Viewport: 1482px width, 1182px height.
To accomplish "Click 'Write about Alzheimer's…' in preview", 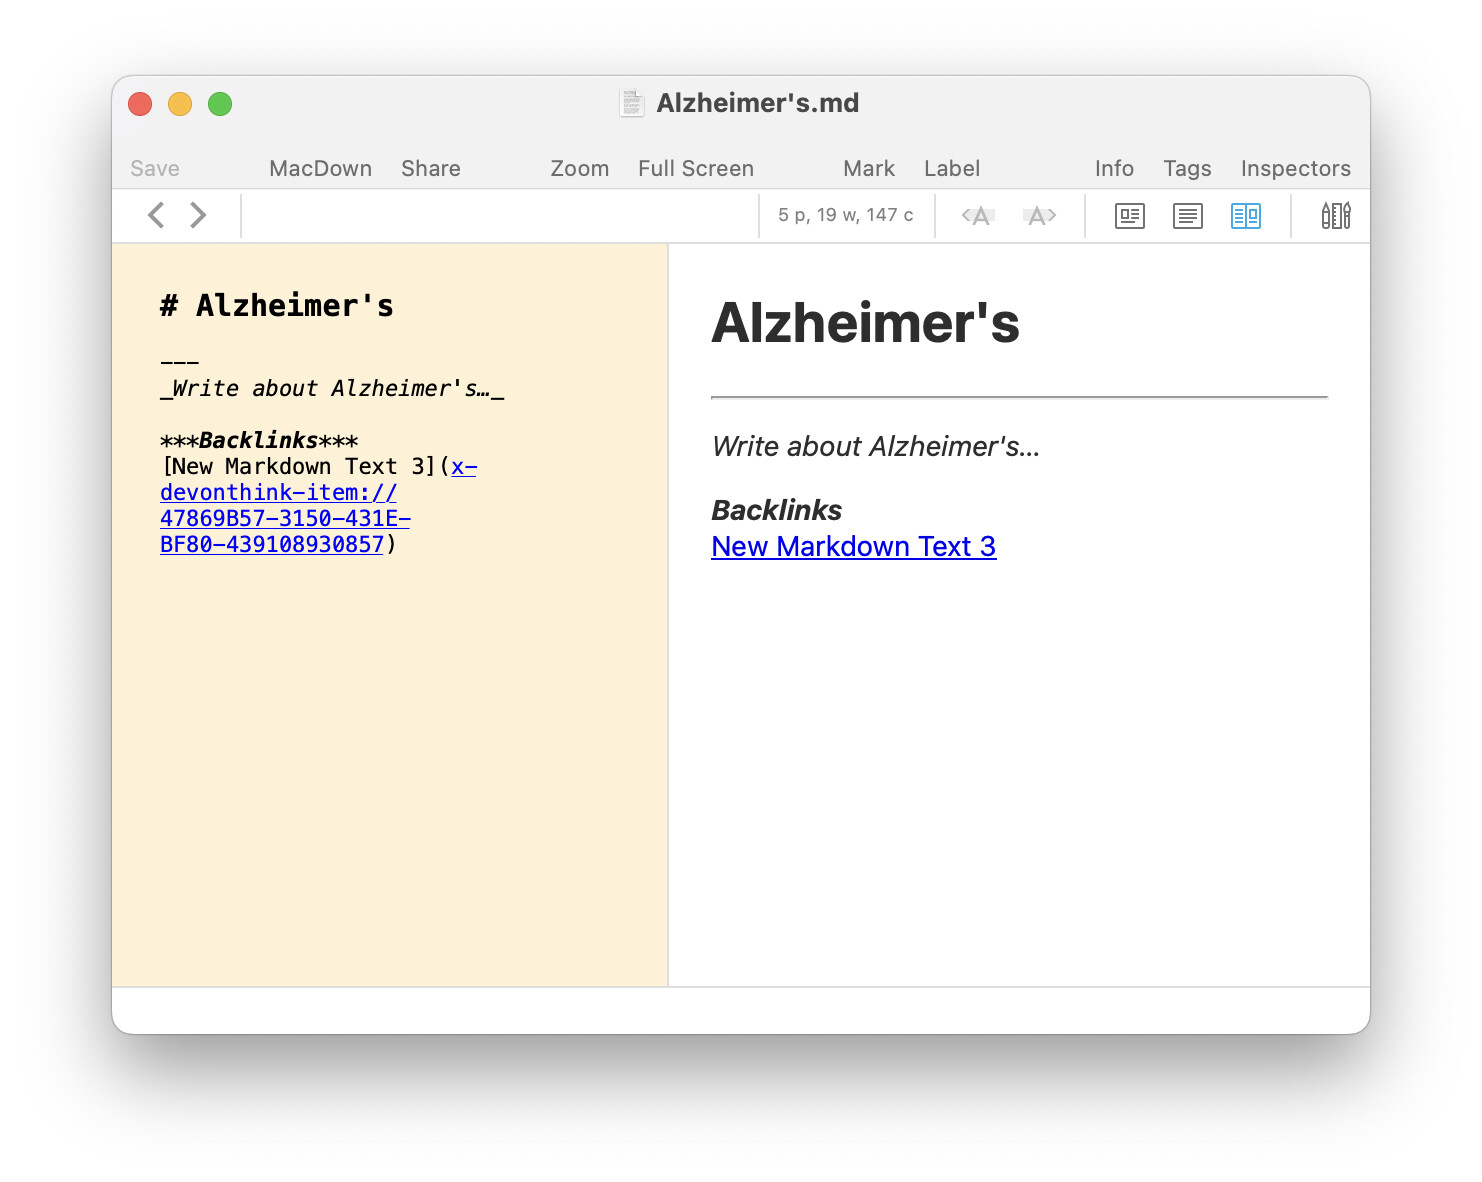I will (876, 446).
